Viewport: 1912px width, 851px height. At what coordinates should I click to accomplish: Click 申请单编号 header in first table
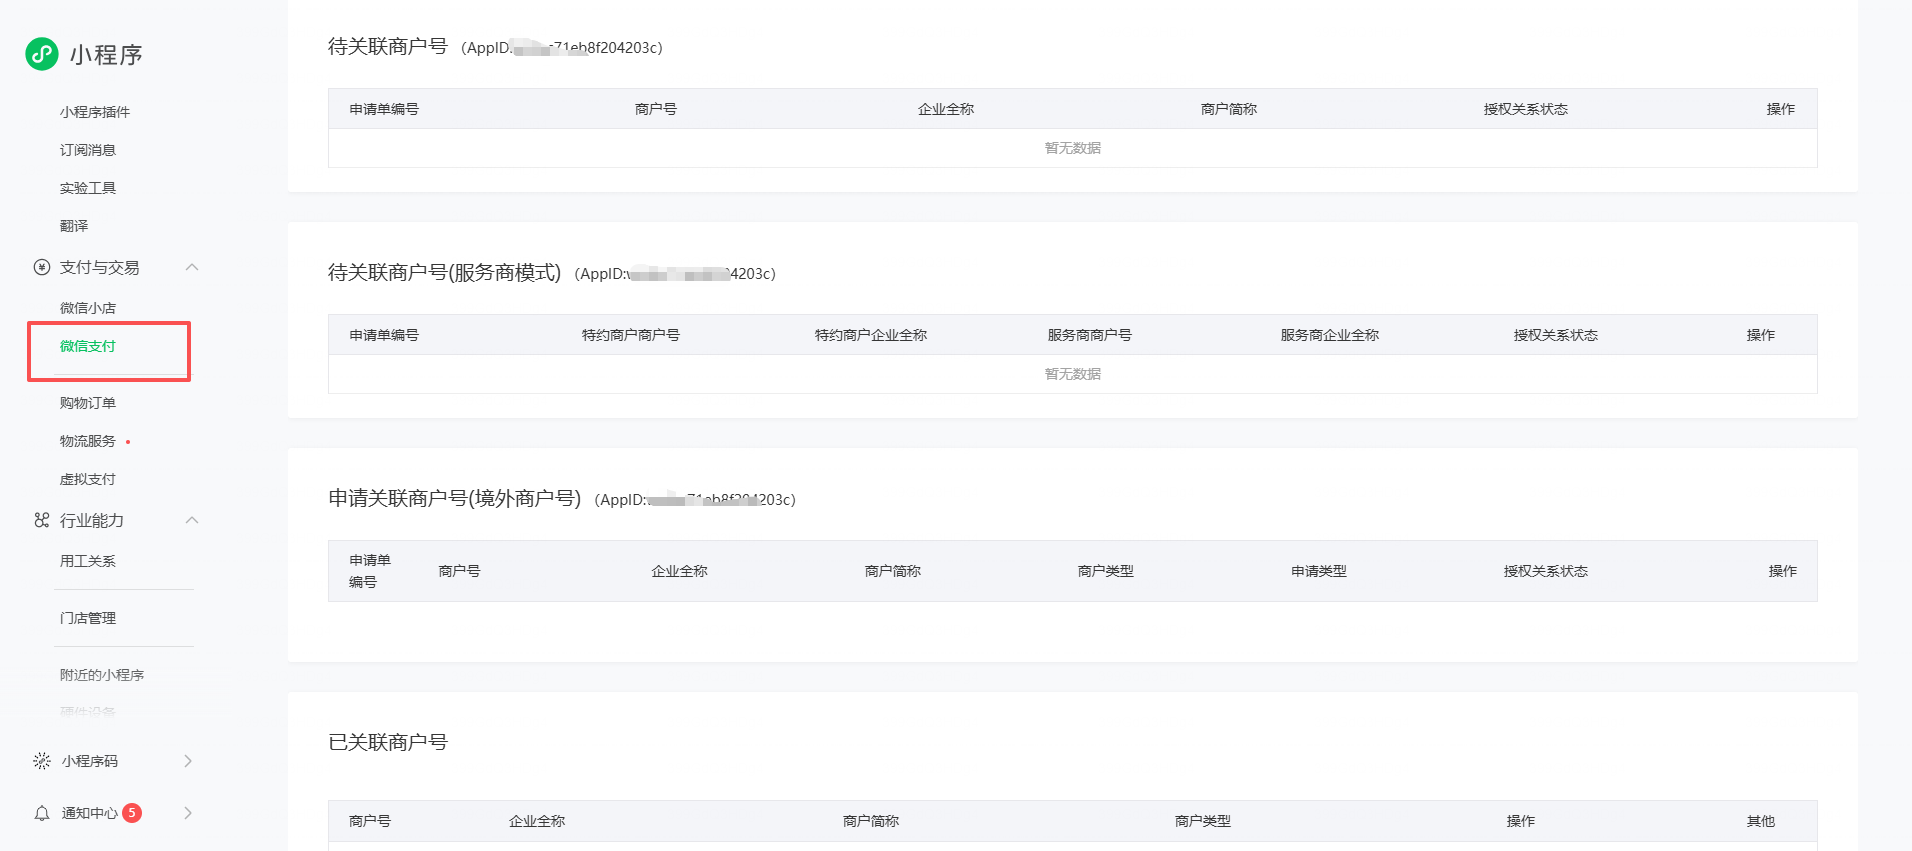(384, 109)
